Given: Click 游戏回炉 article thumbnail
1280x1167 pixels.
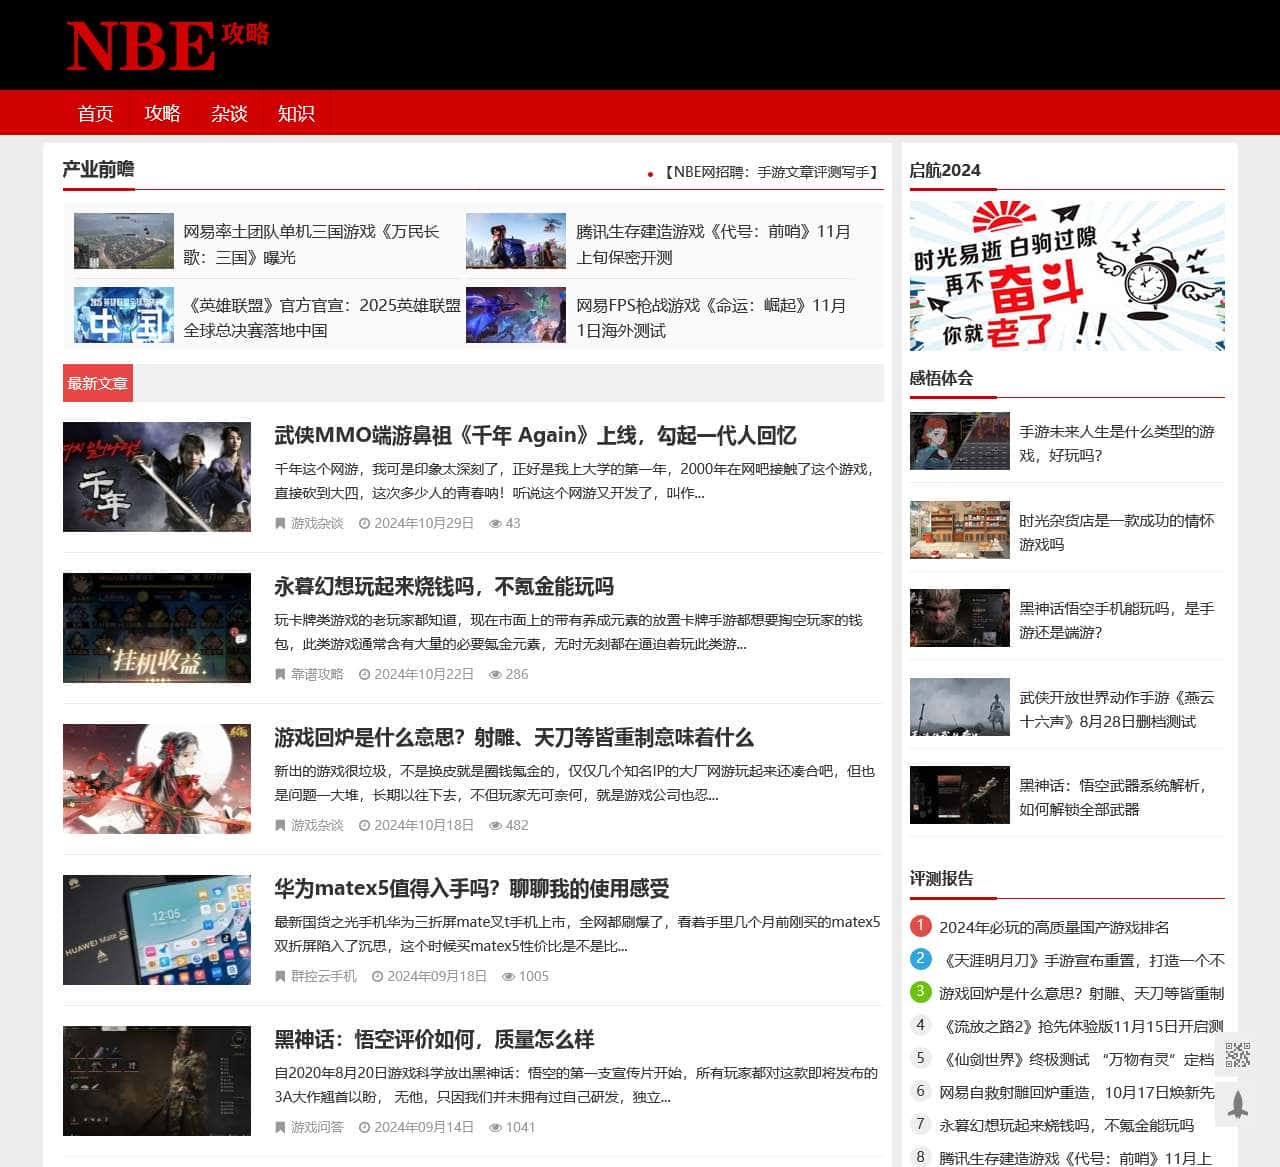Looking at the screenshot, I should click(x=157, y=779).
